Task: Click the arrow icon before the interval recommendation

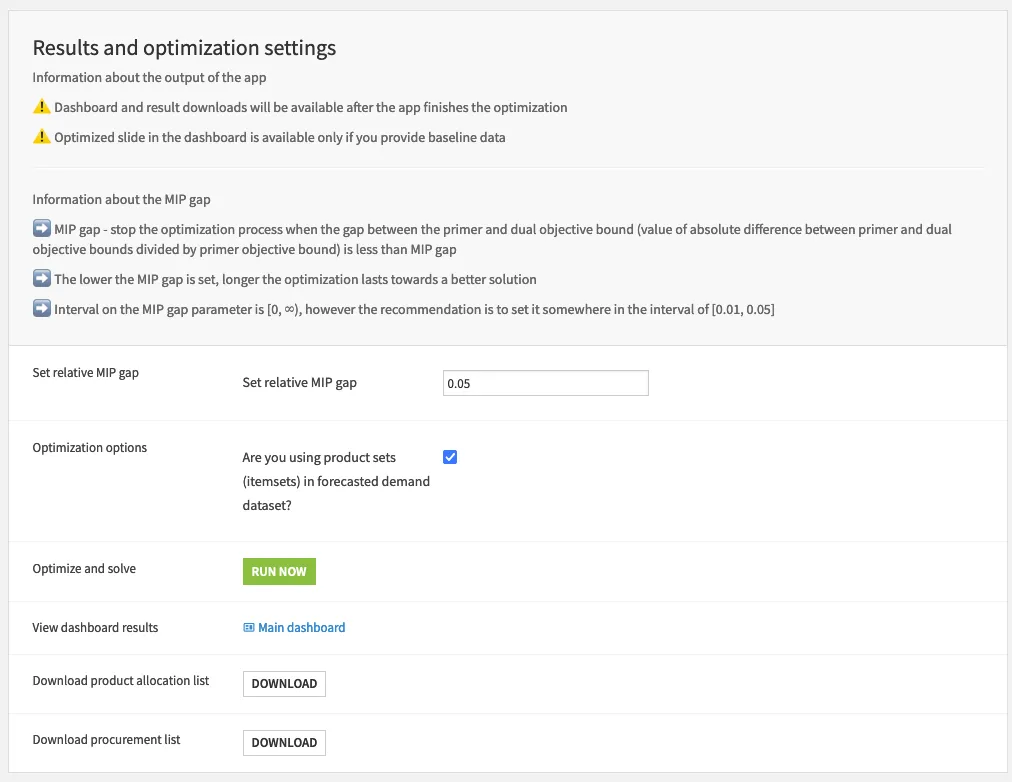Action: point(41,309)
